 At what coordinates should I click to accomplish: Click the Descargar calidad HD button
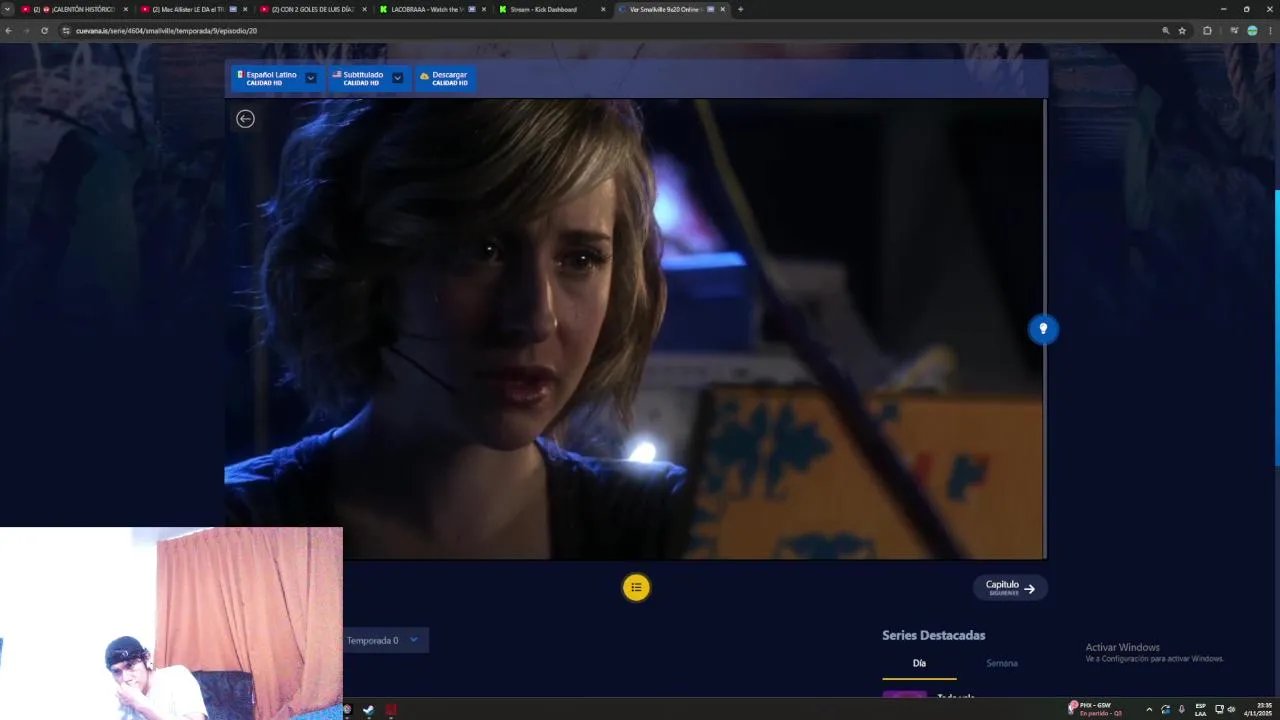pyautogui.click(x=444, y=78)
